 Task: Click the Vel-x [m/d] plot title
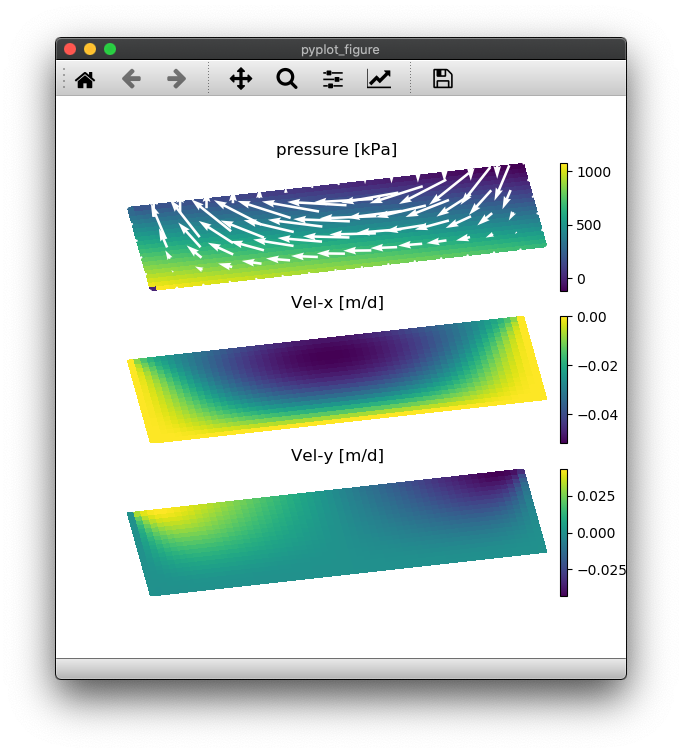(x=337, y=303)
